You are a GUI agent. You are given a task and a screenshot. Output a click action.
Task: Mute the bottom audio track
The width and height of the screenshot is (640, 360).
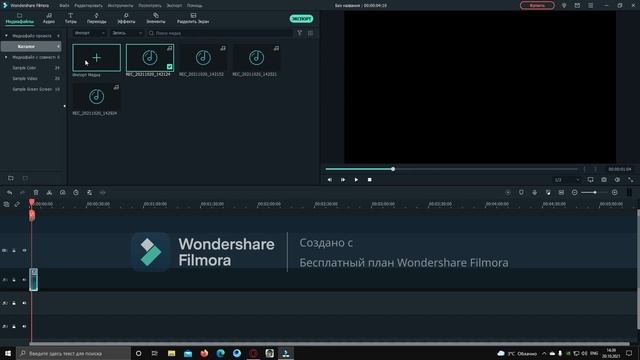[24, 327]
